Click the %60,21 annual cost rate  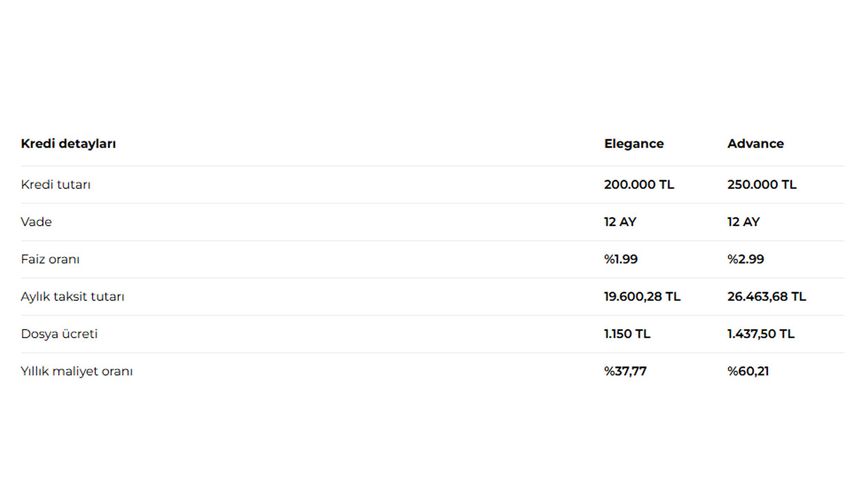748,371
